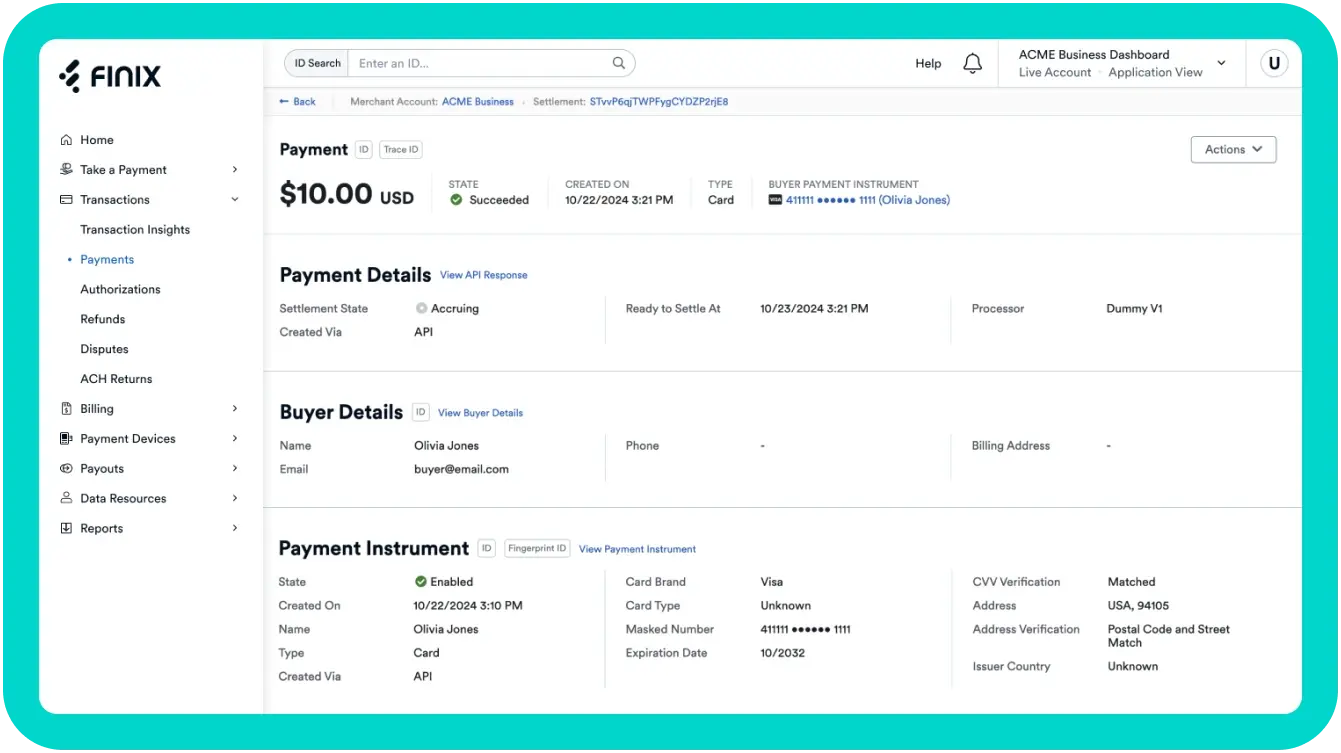Image resolution: width=1341 pixels, height=753 pixels.
Task: Click the Buyer Details ID badge
Action: [421, 412]
